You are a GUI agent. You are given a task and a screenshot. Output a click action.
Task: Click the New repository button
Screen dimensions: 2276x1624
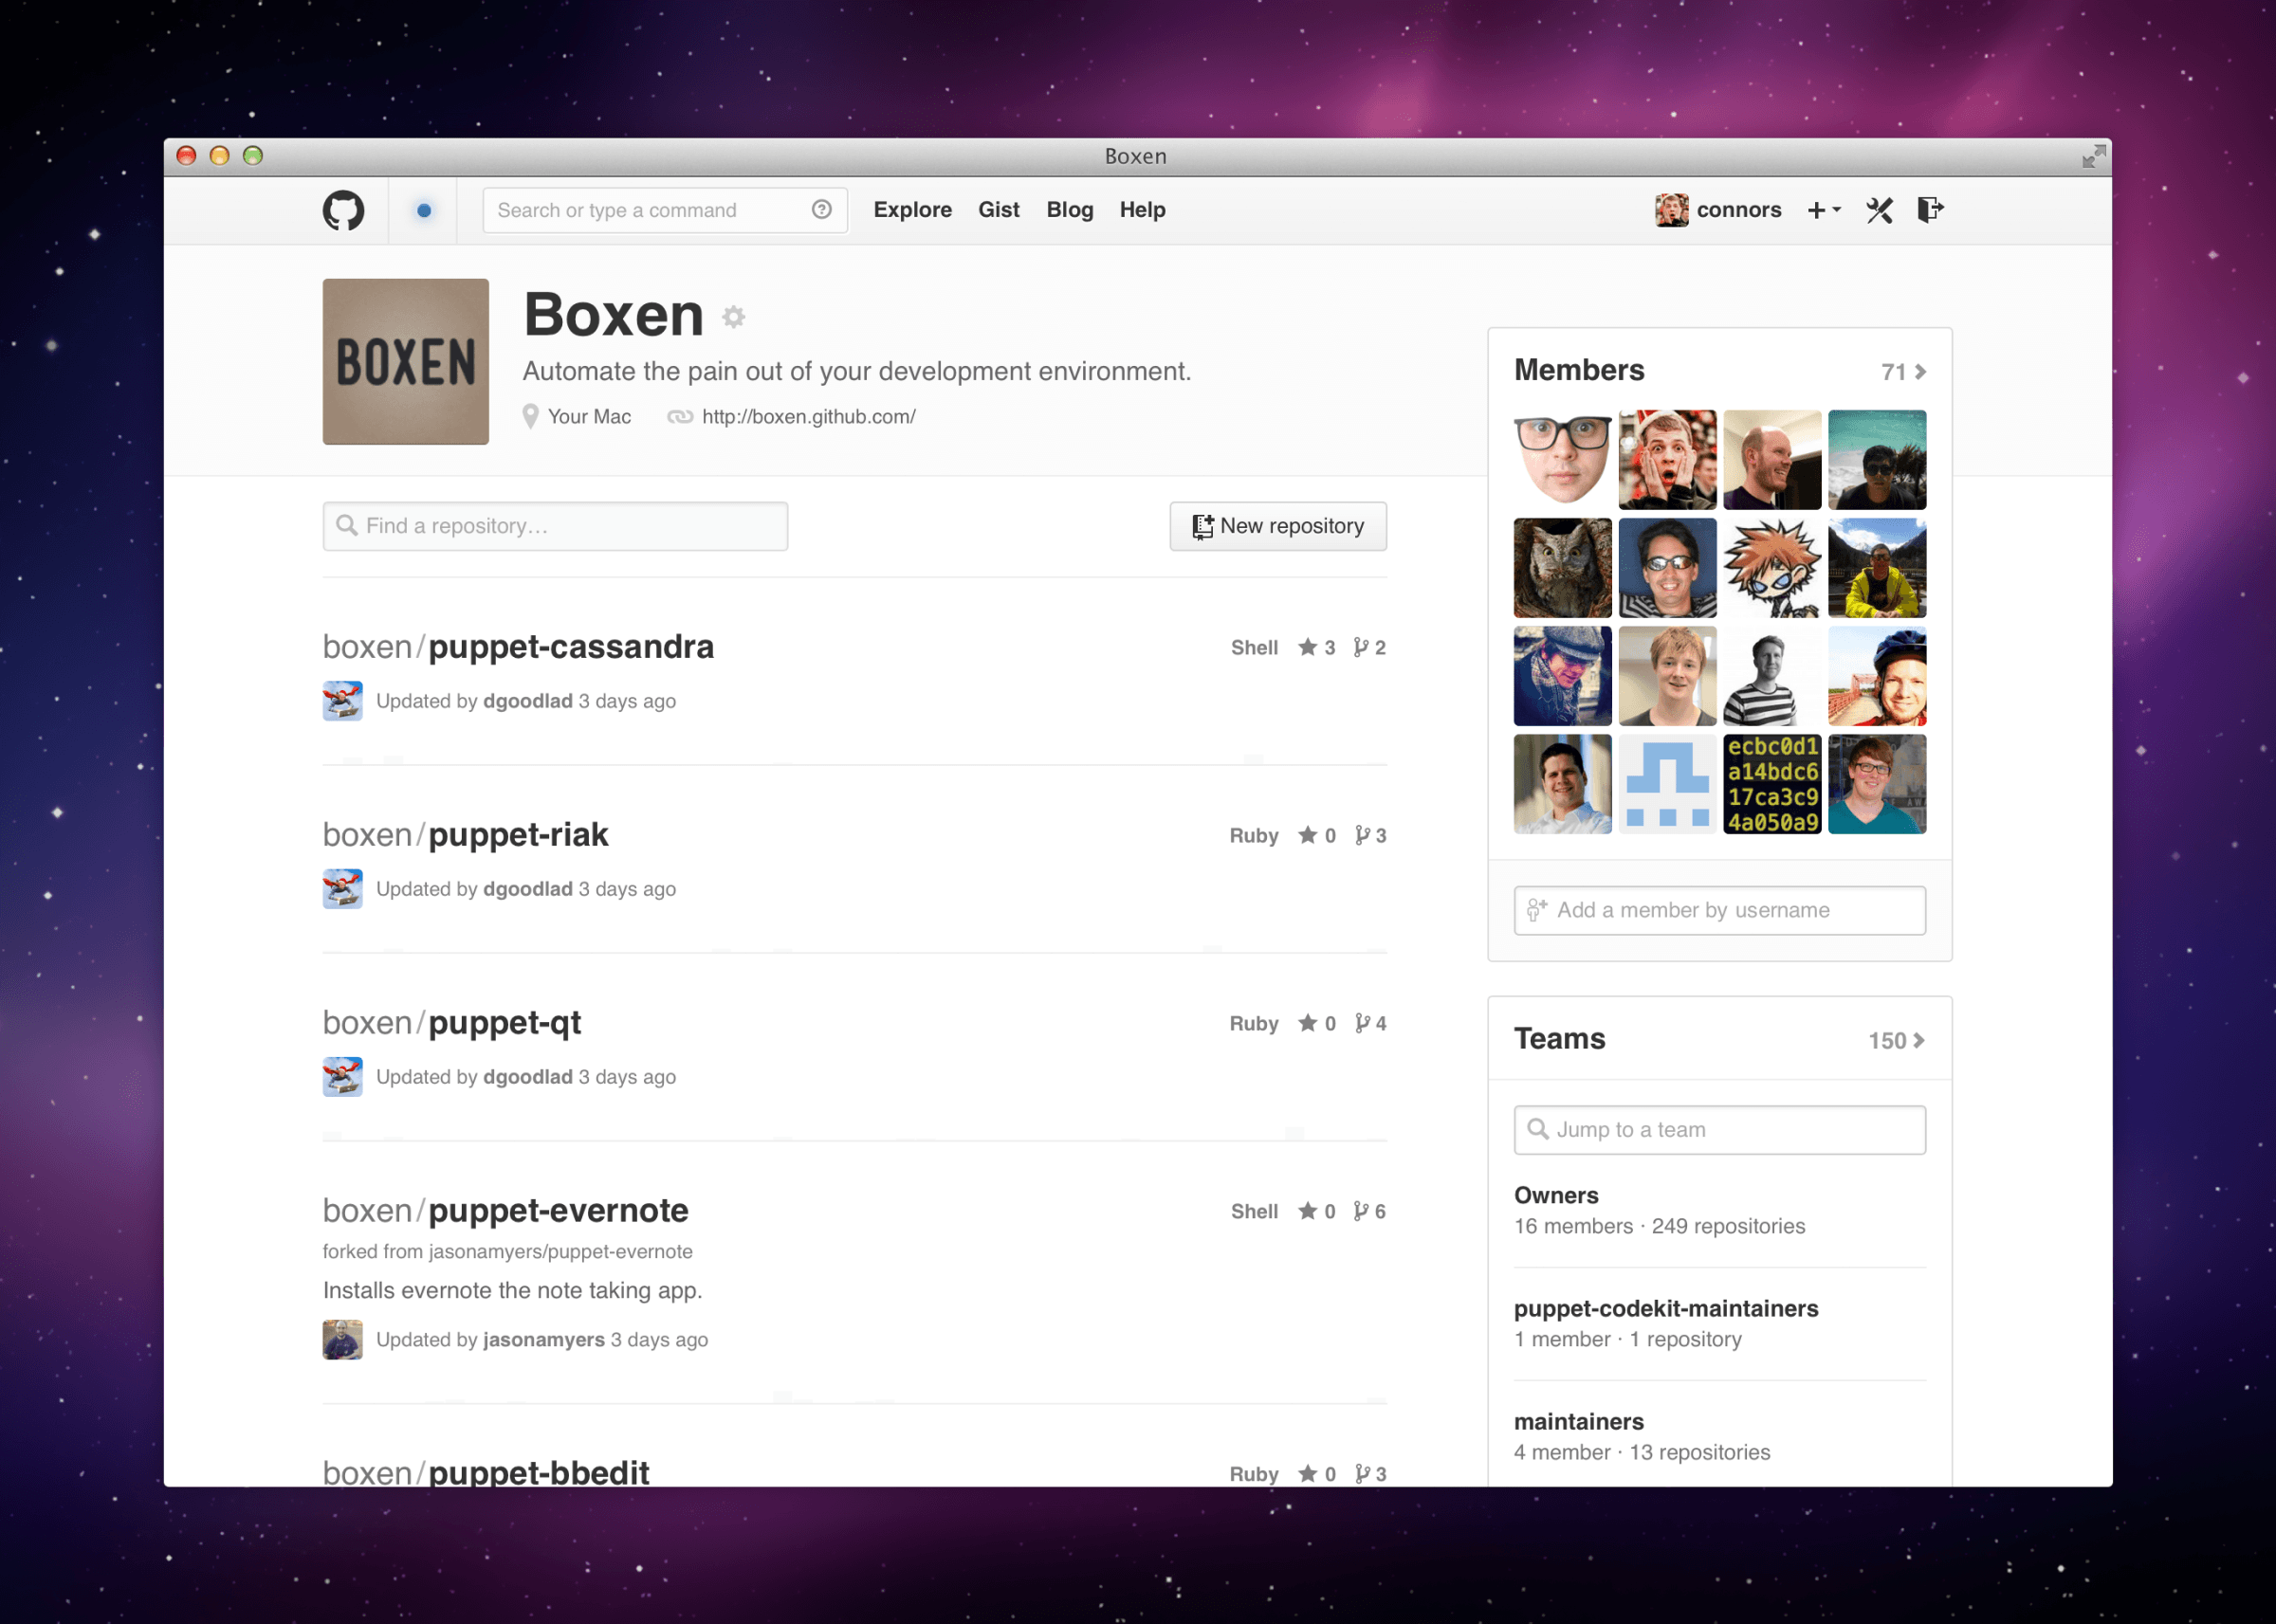pos(1277,526)
